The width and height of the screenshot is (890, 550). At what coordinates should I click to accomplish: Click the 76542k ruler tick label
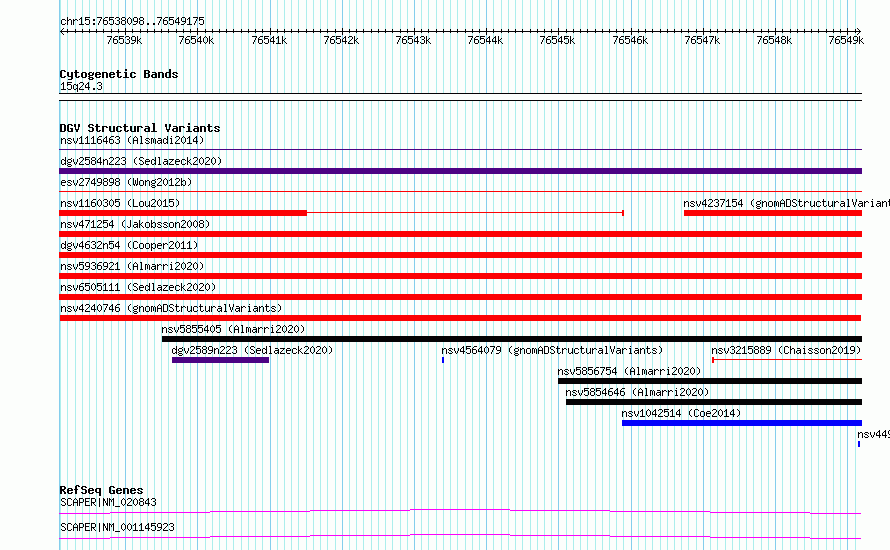(341, 40)
